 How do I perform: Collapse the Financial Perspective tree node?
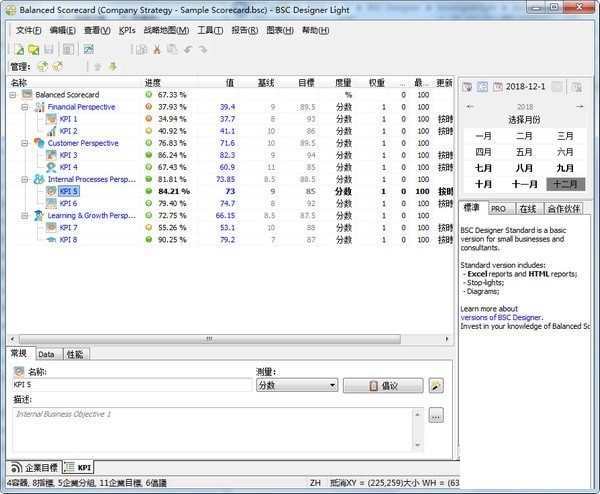[x=24, y=107]
